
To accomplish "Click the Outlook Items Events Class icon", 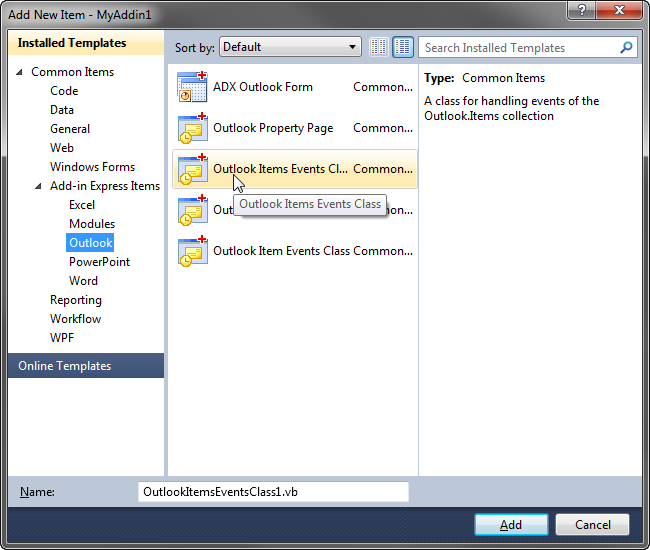I will click(x=192, y=169).
